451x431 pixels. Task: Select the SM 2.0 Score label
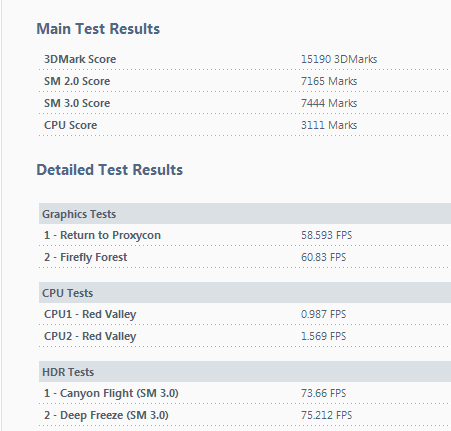[77, 81]
